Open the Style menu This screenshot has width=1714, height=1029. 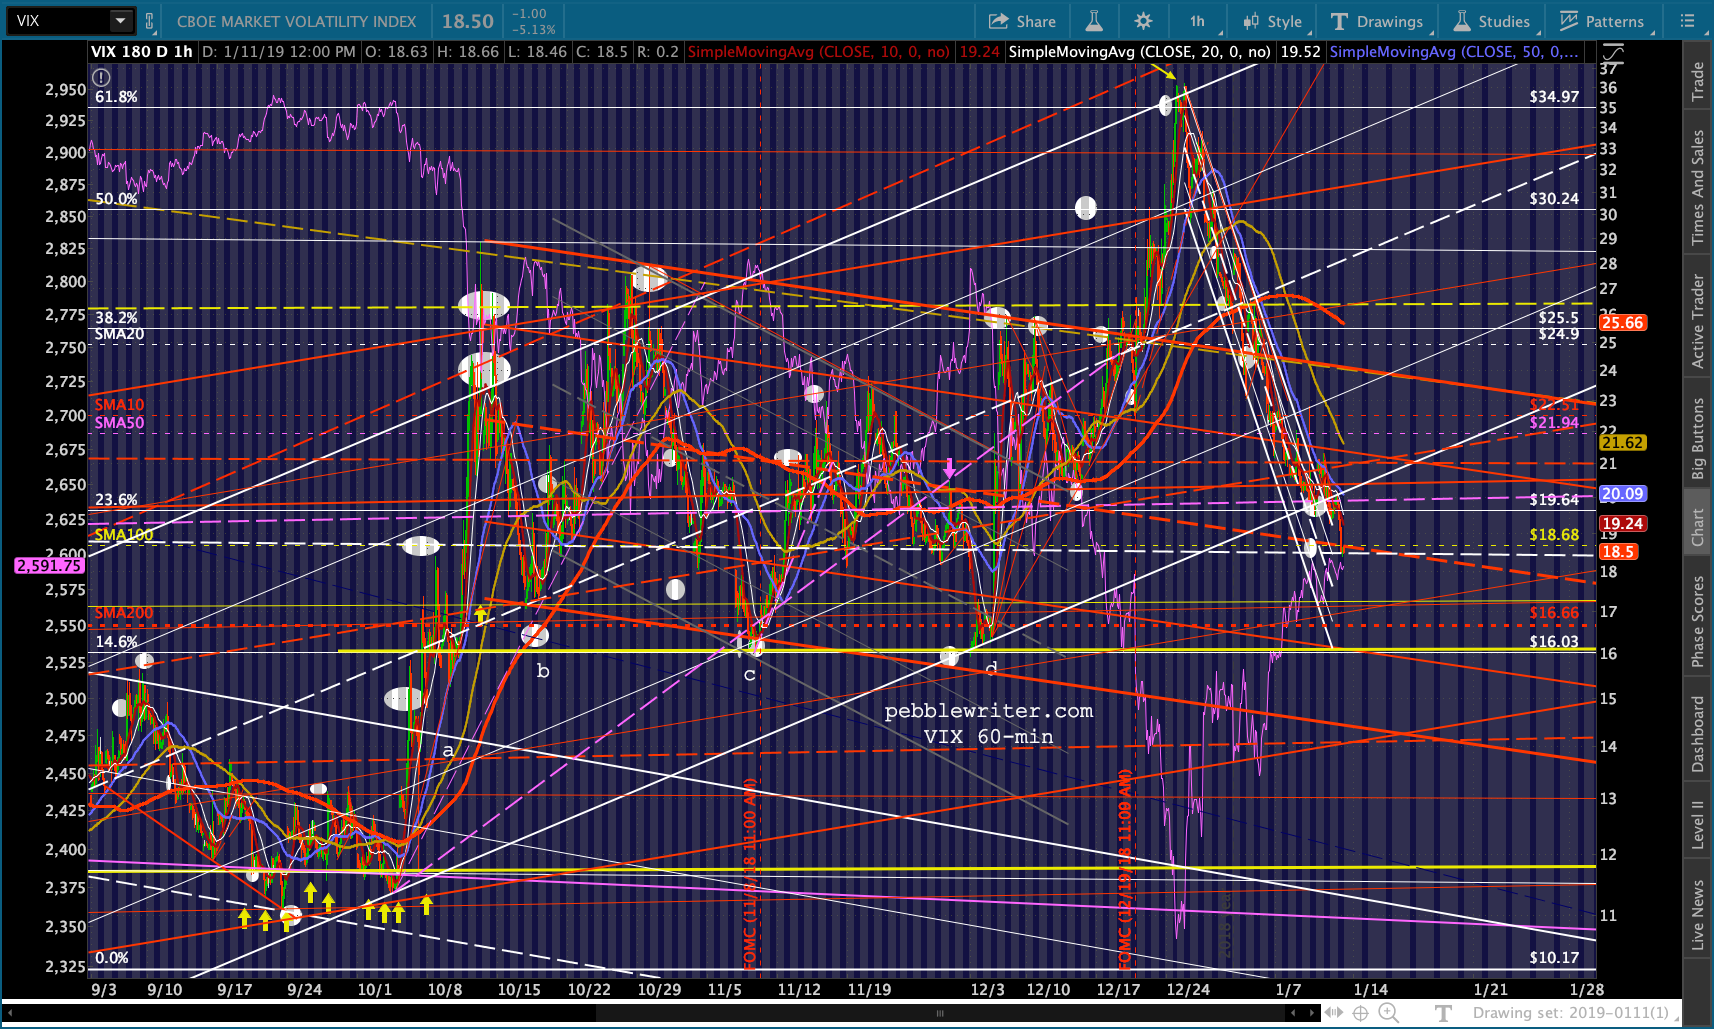click(1272, 21)
